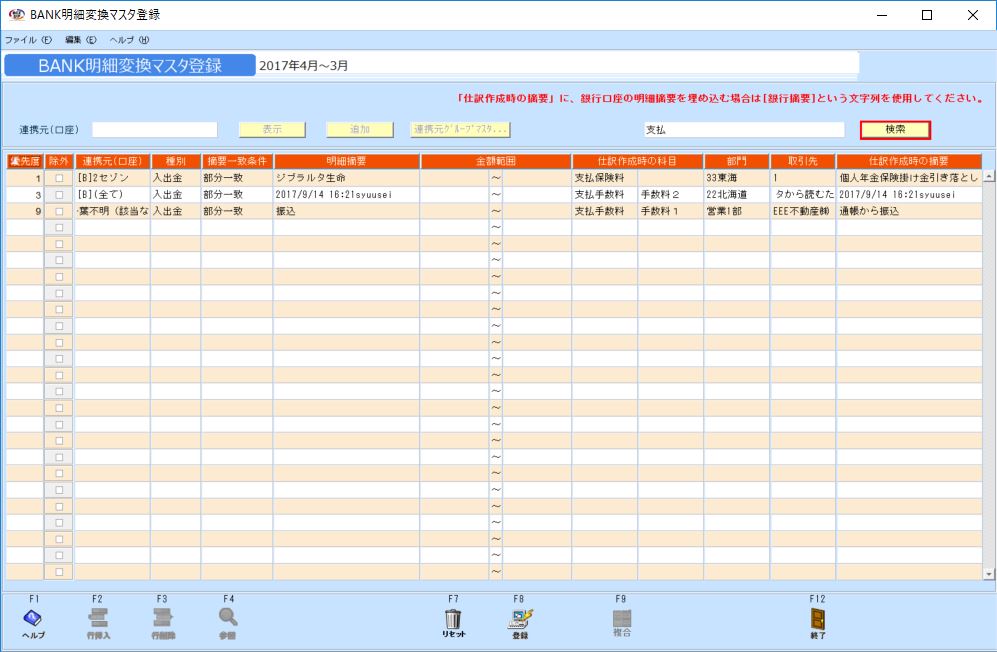This screenshot has width=997, height=652.
Task: Open the ヘルプ menu in menu bar
Action: 129,40
